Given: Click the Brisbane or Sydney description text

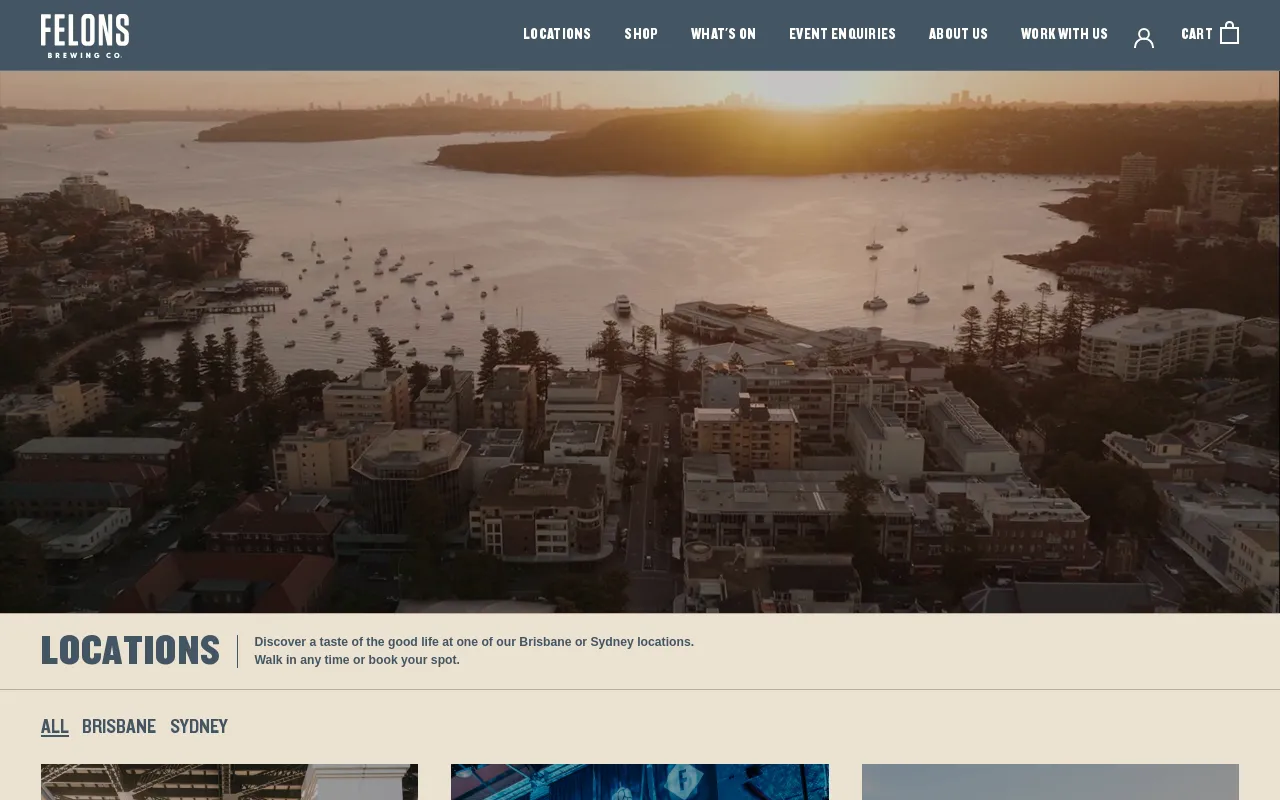Looking at the screenshot, I should click(x=474, y=650).
